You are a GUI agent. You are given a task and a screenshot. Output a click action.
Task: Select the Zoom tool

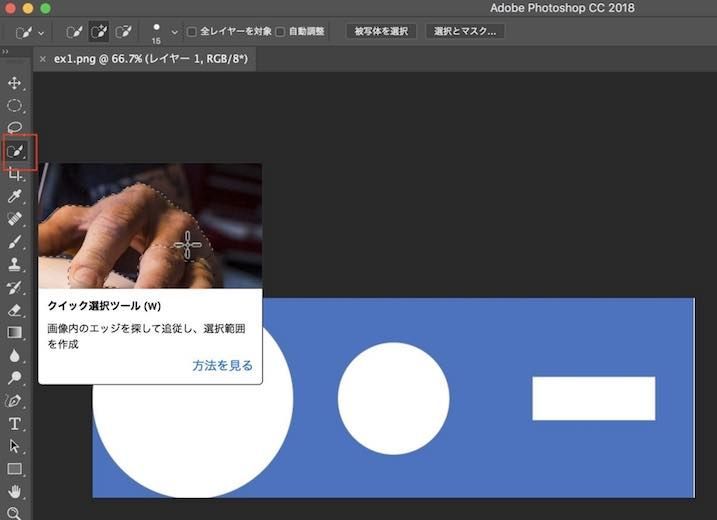14,513
